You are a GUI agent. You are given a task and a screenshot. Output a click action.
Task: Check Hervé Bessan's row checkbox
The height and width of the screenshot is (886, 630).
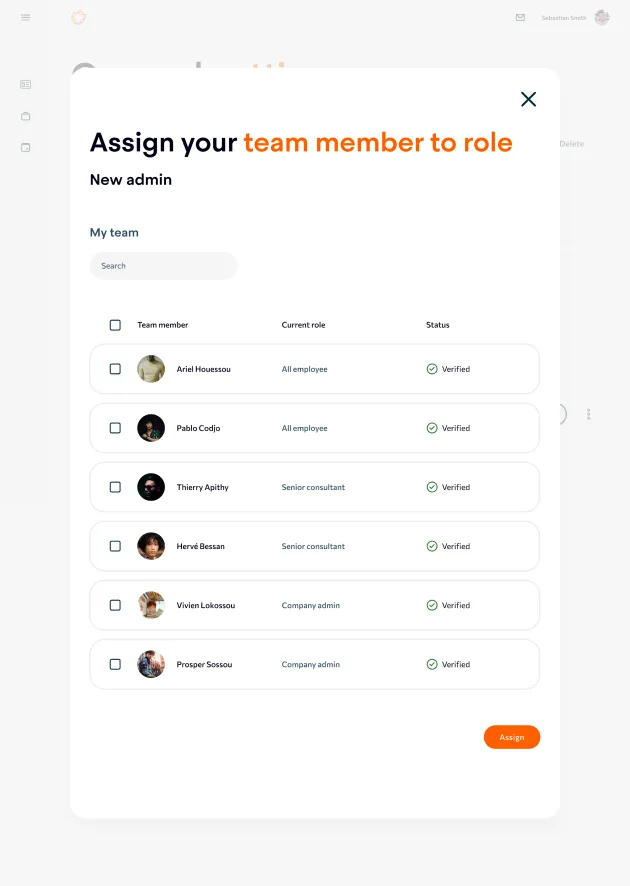tap(115, 546)
